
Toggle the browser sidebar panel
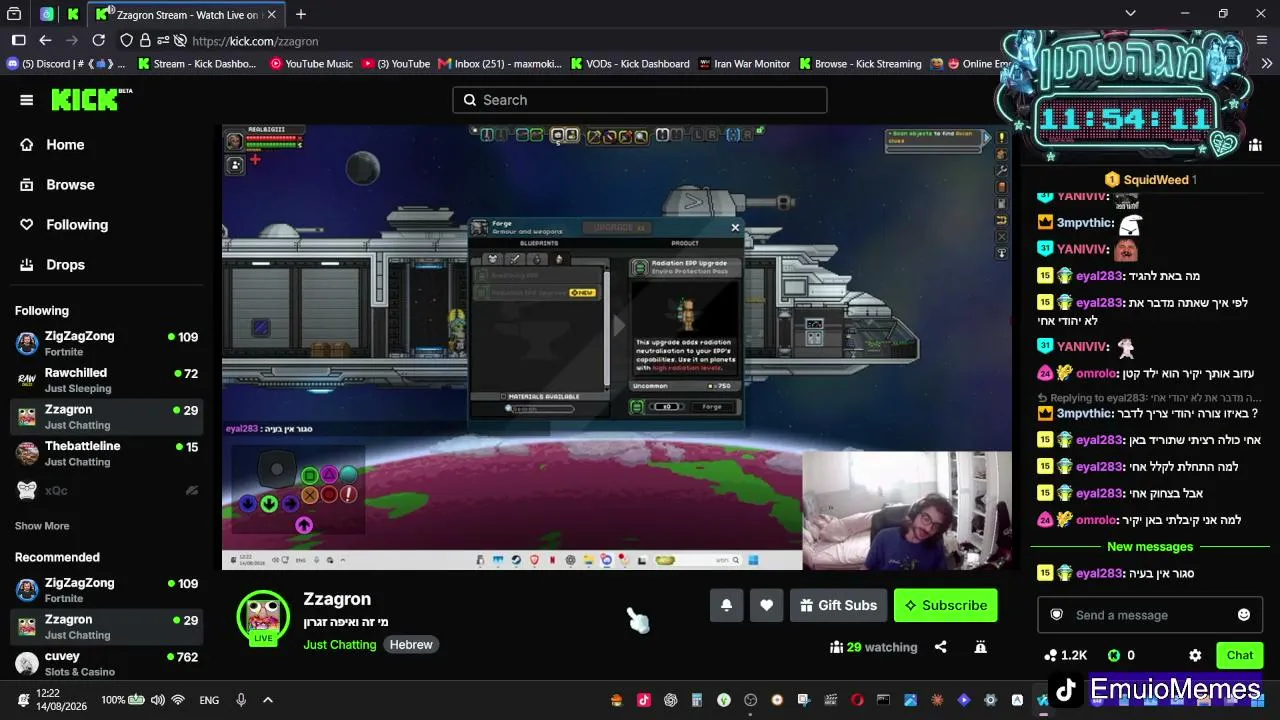(18, 41)
